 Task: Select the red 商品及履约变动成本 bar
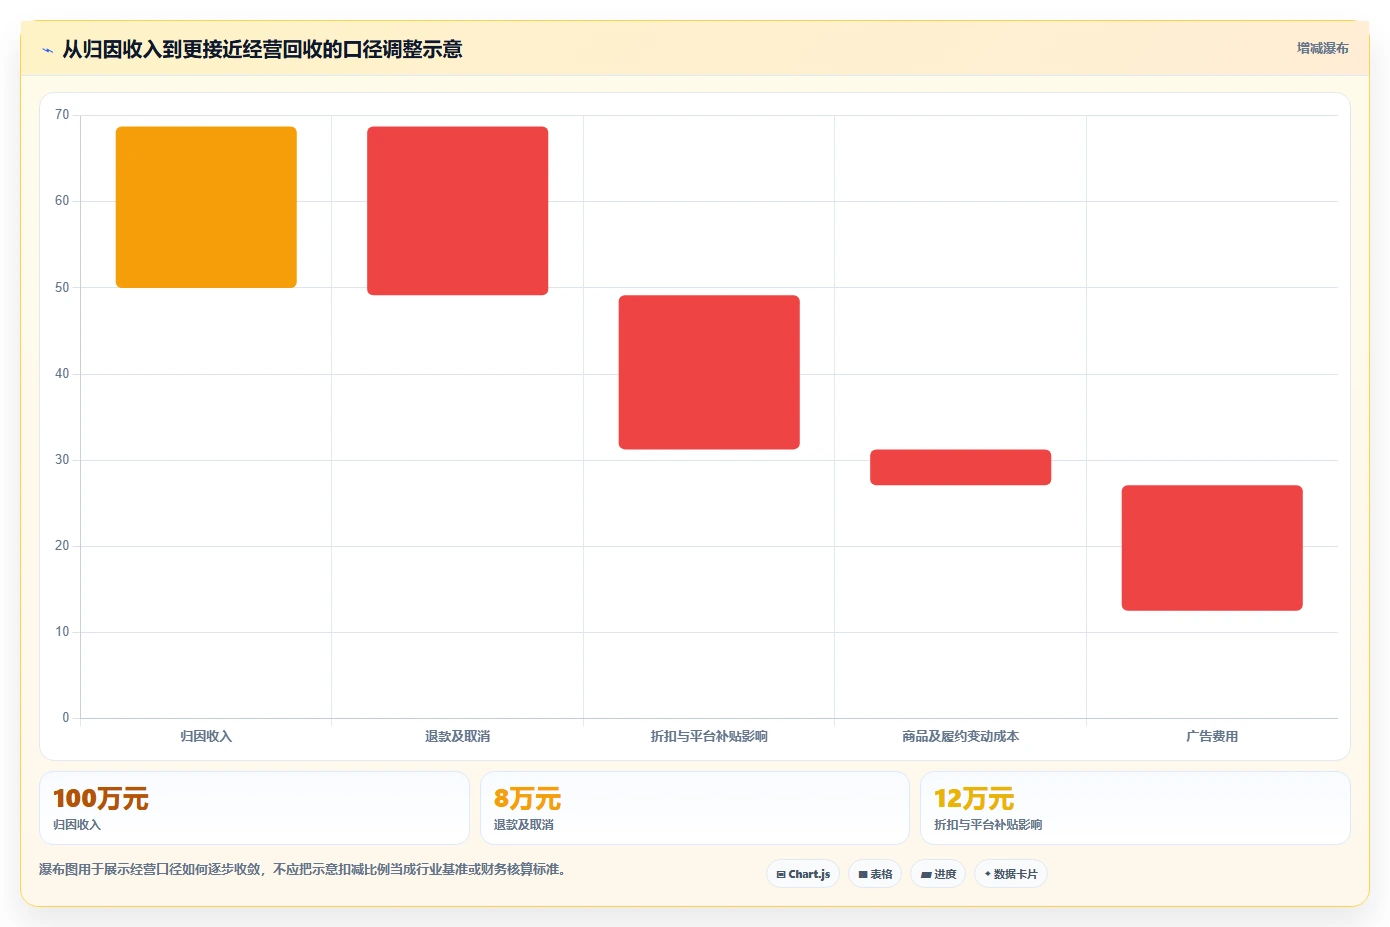[960, 467]
